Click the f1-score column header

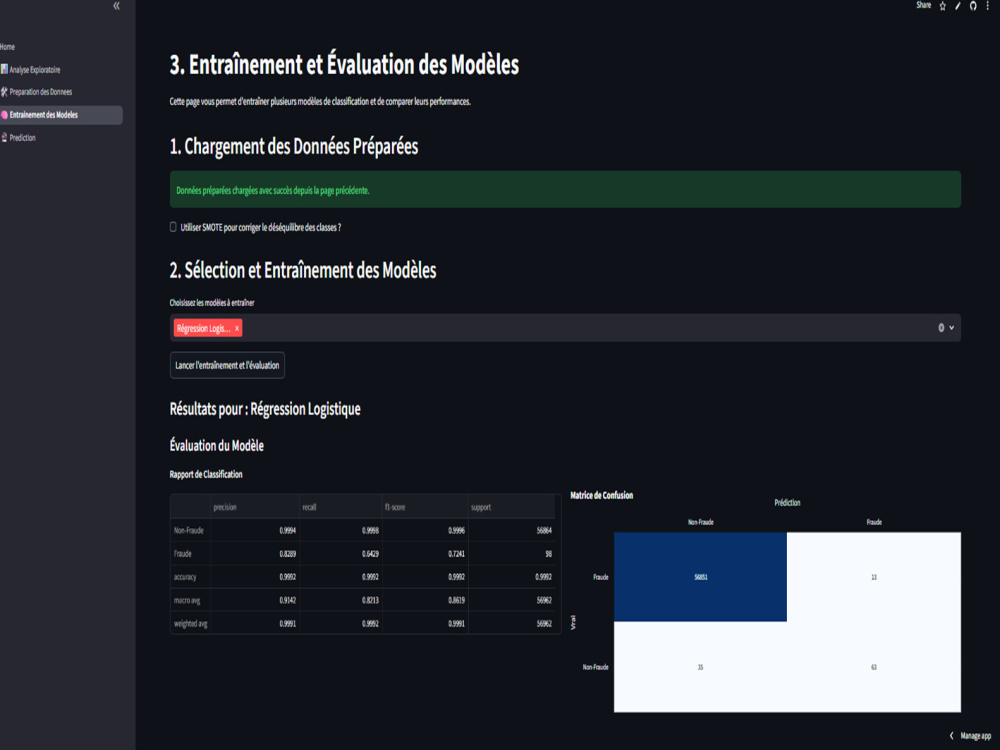coord(425,507)
